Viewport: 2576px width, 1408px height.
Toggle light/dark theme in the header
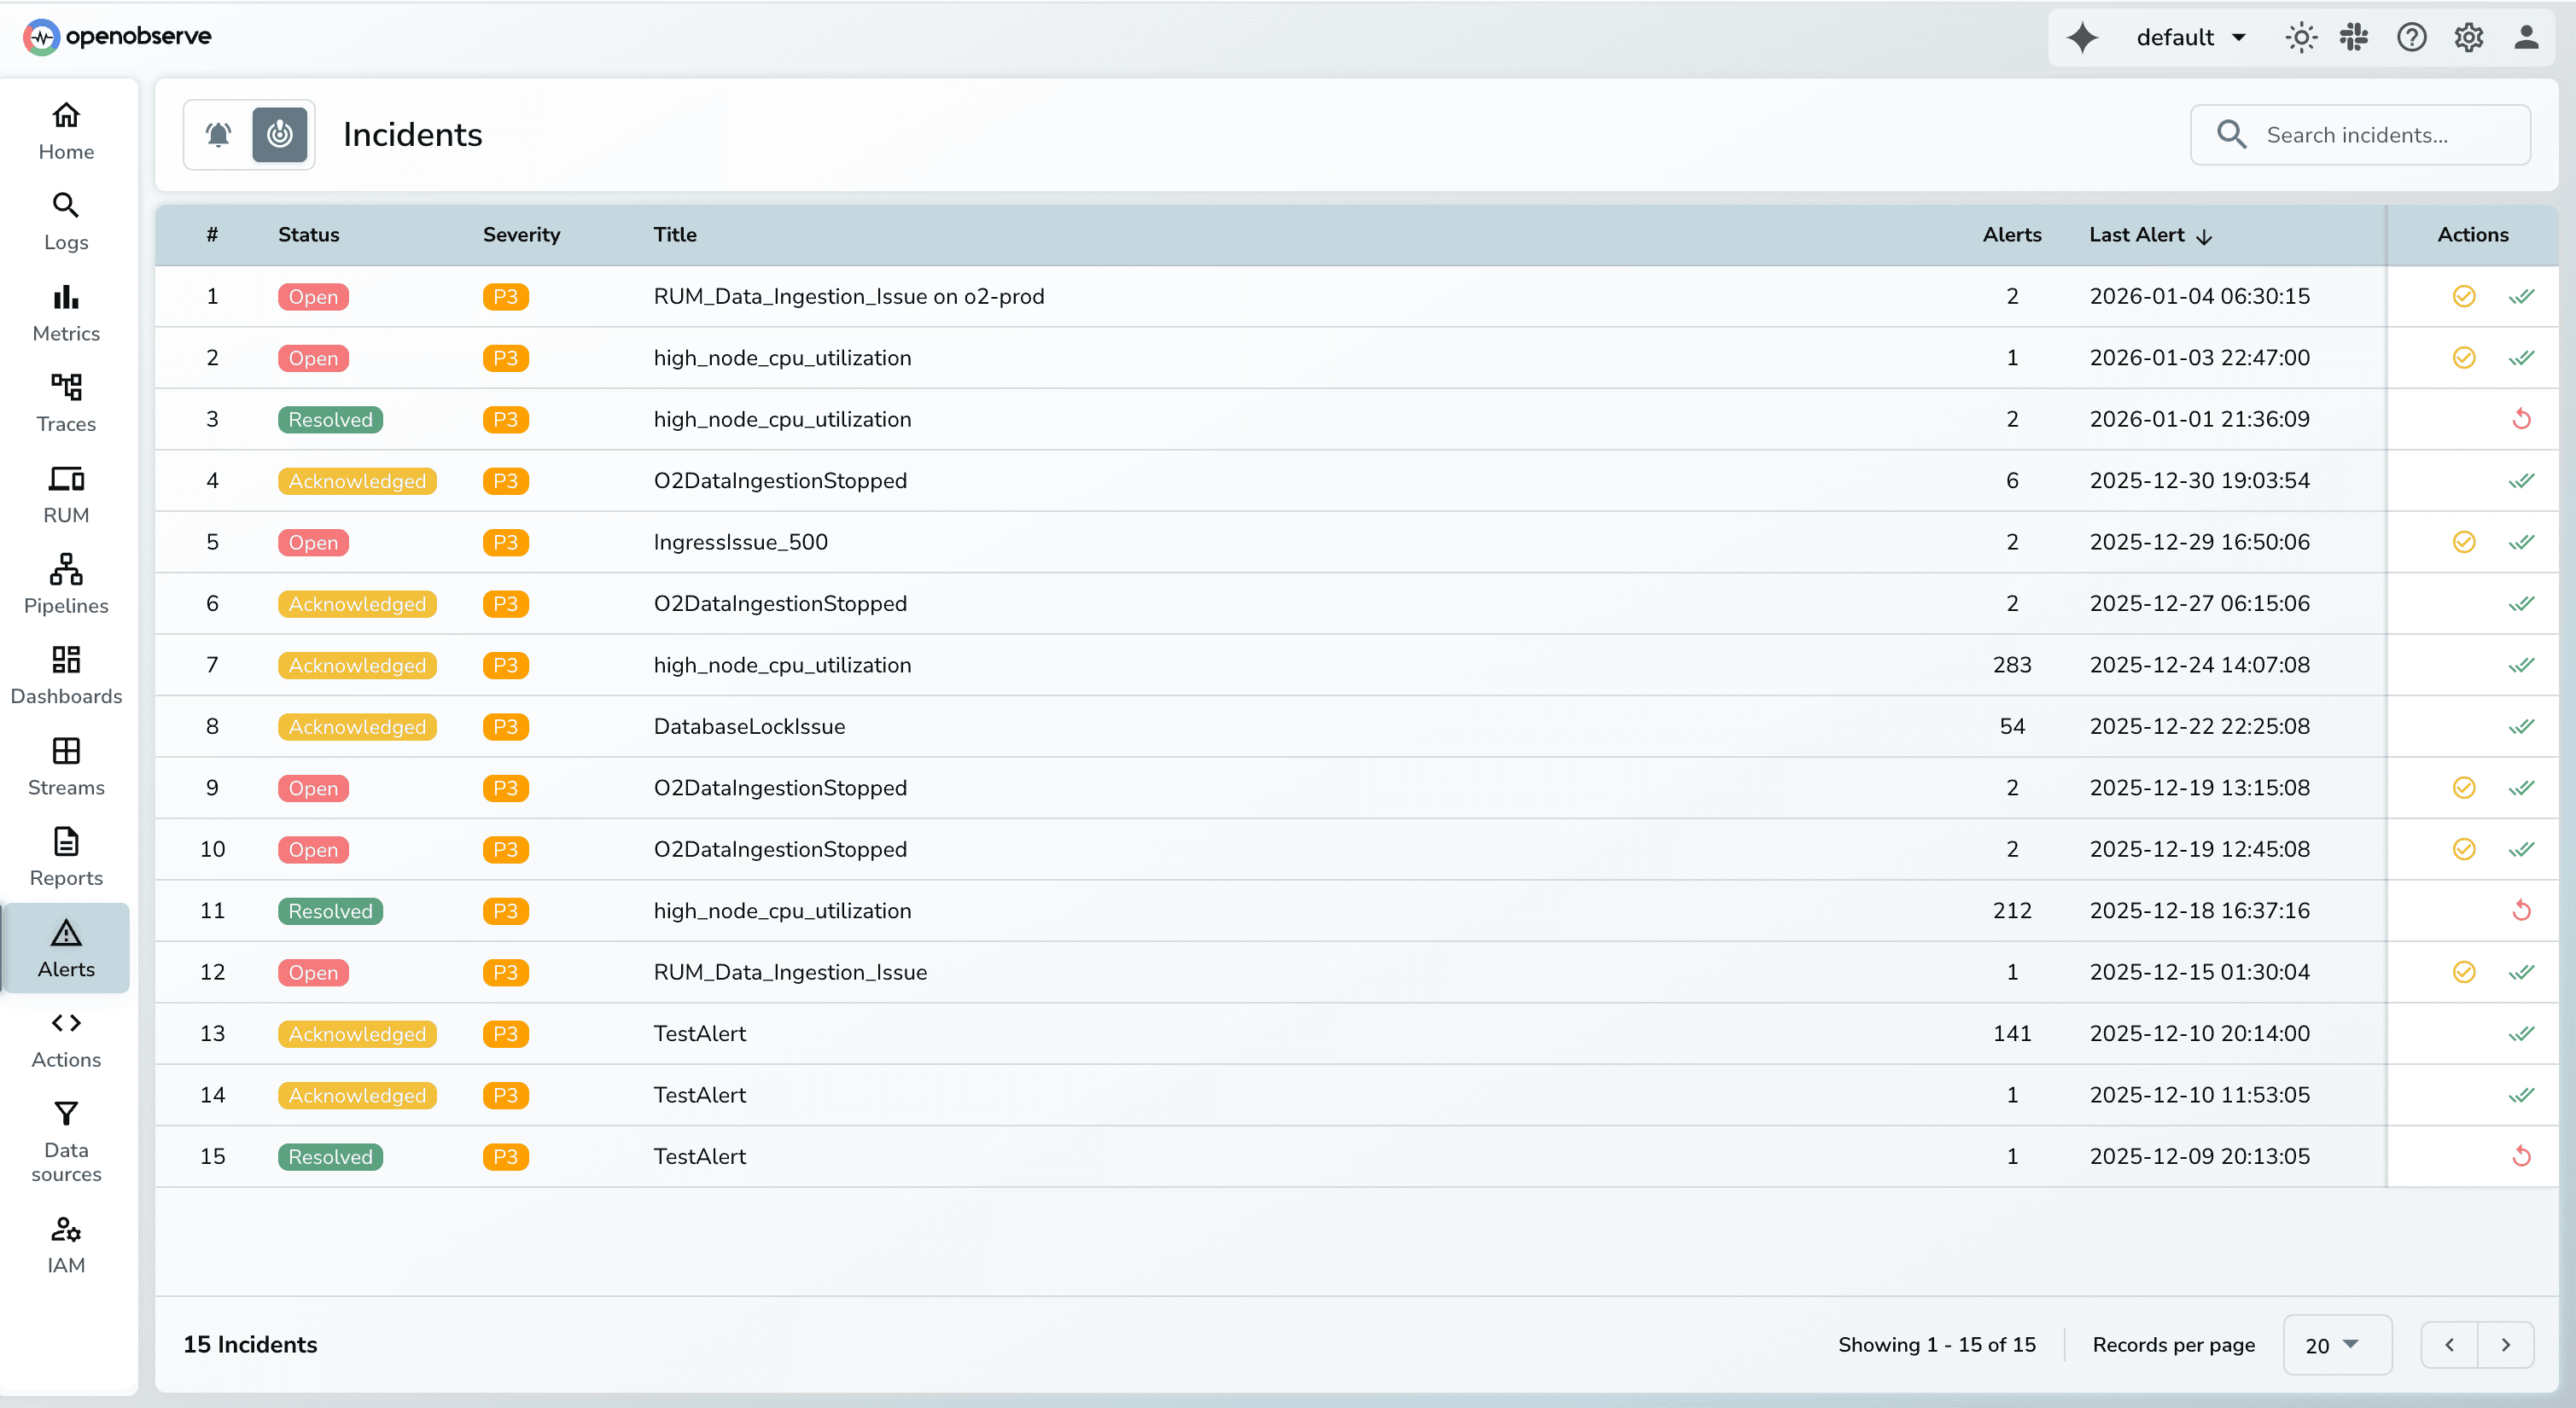click(x=2300, y=37)
